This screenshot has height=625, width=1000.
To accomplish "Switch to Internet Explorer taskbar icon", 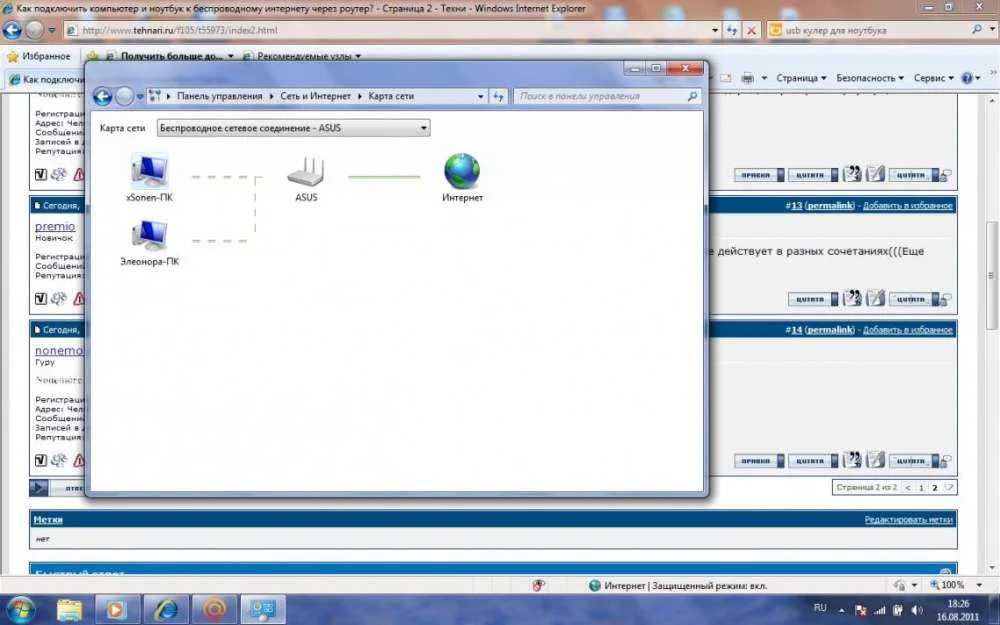I will [x=166, y=610].
